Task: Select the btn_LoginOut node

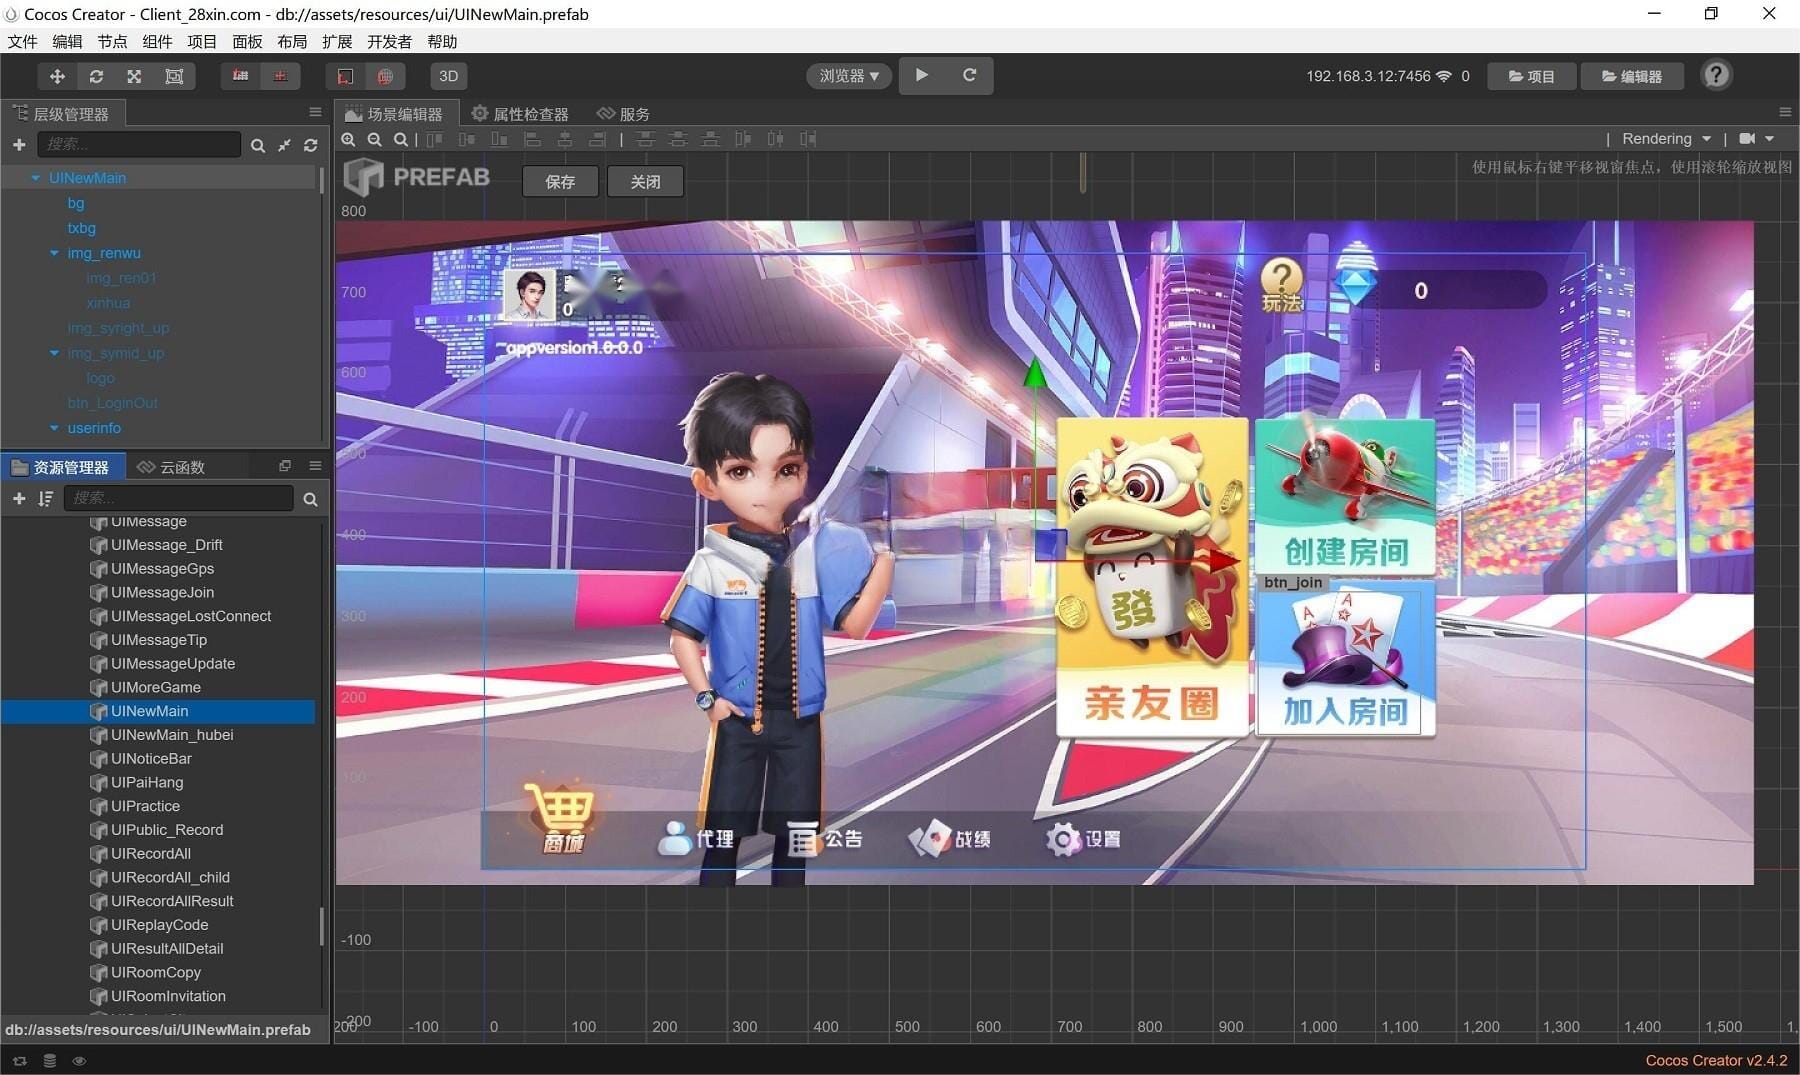Action: [113, 403]
